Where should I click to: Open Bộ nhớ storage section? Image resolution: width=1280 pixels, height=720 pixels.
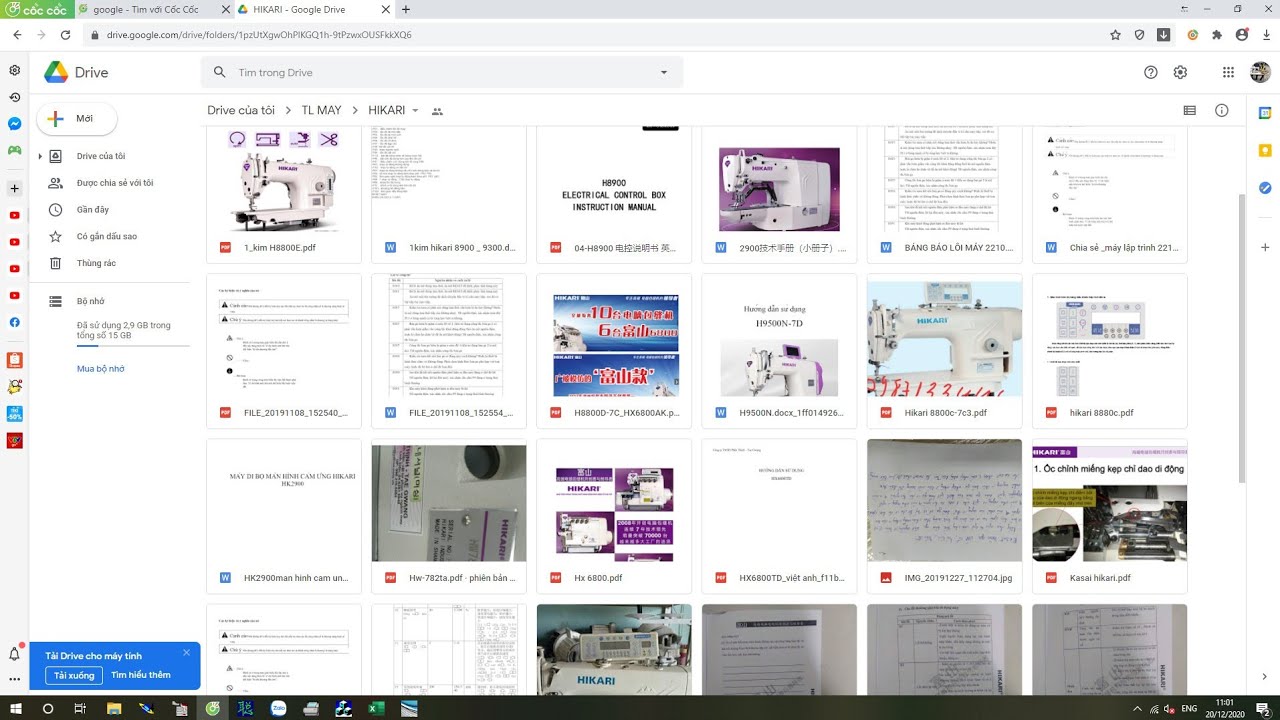tap(77, 301)
